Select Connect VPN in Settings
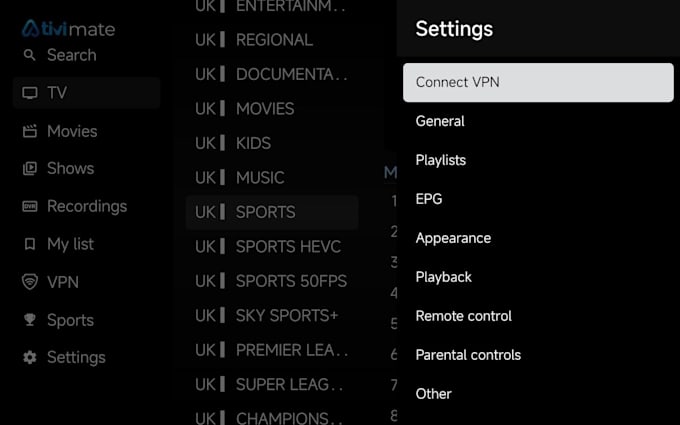Viewport: 680px width, 425px height. (538, 82)
